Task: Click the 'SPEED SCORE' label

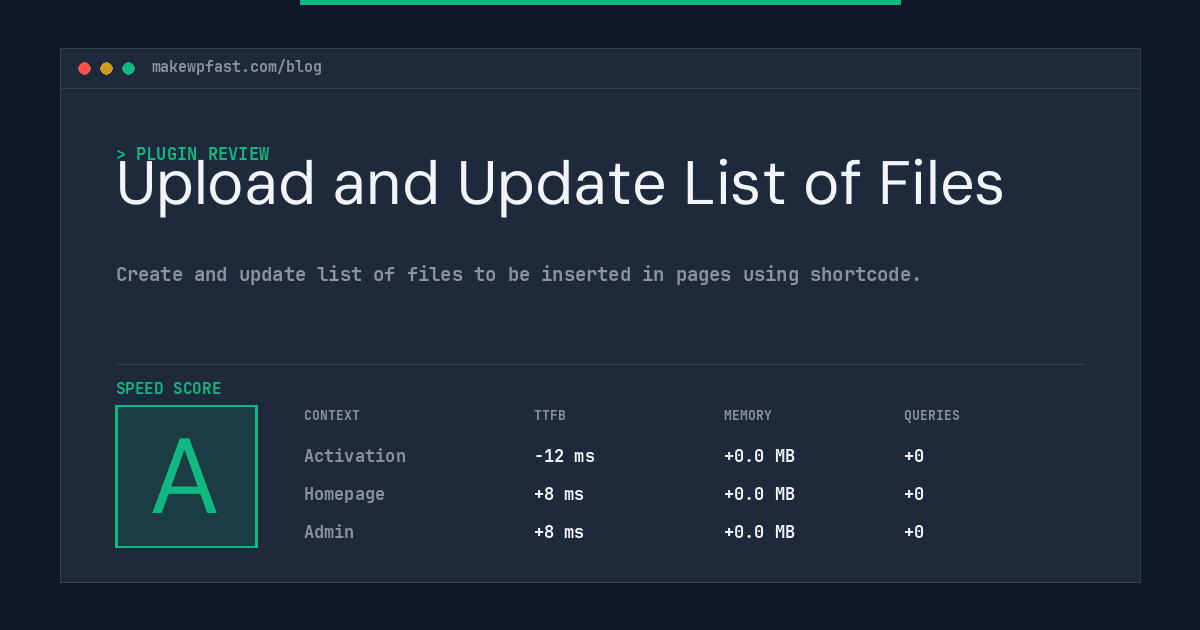Action: (169, 389)
